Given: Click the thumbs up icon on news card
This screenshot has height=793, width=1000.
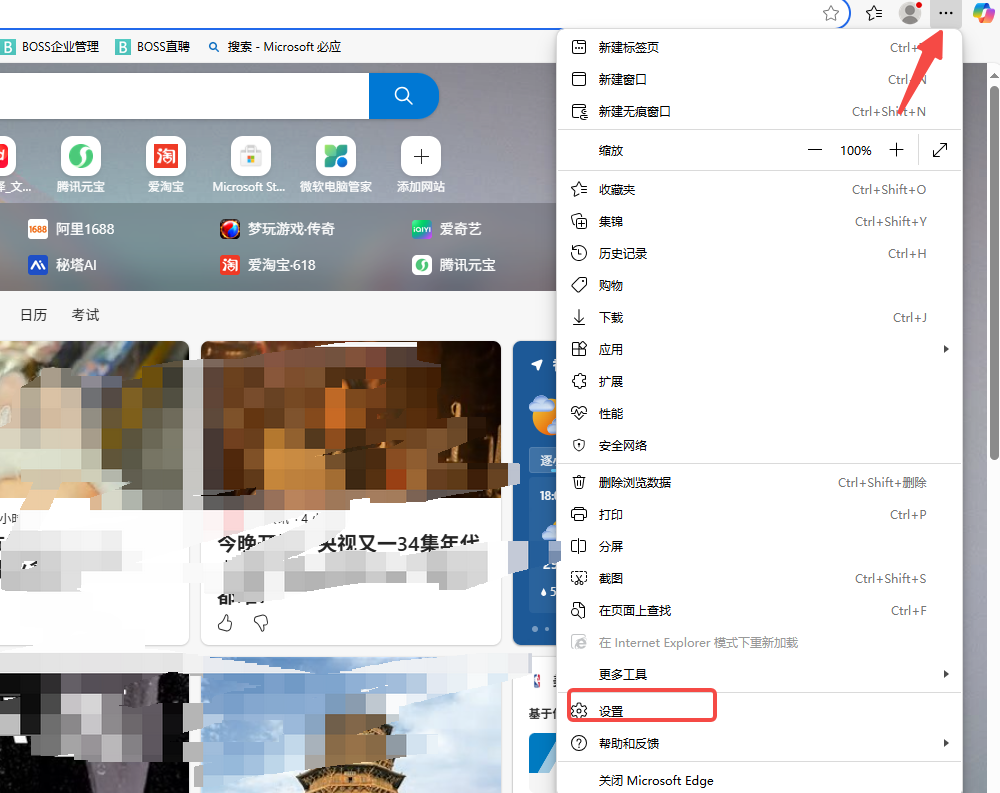Looking at the screenshot, I should 225,623.
